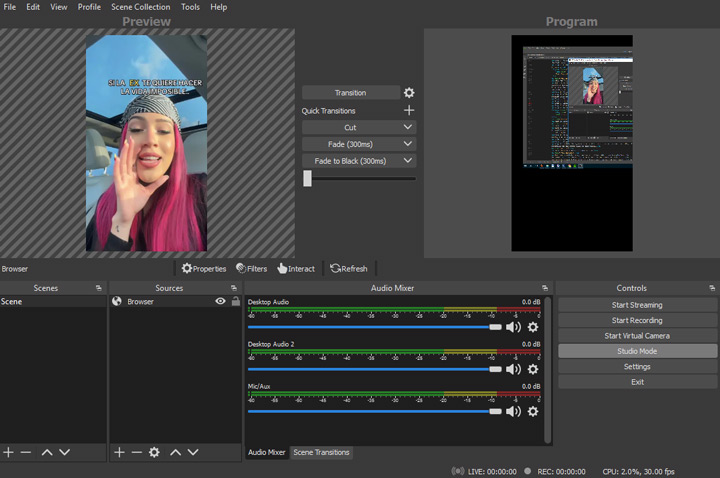The image size is (720, 478).
Task: Move selected source down with arrow
Action: (x=193, y=453)
